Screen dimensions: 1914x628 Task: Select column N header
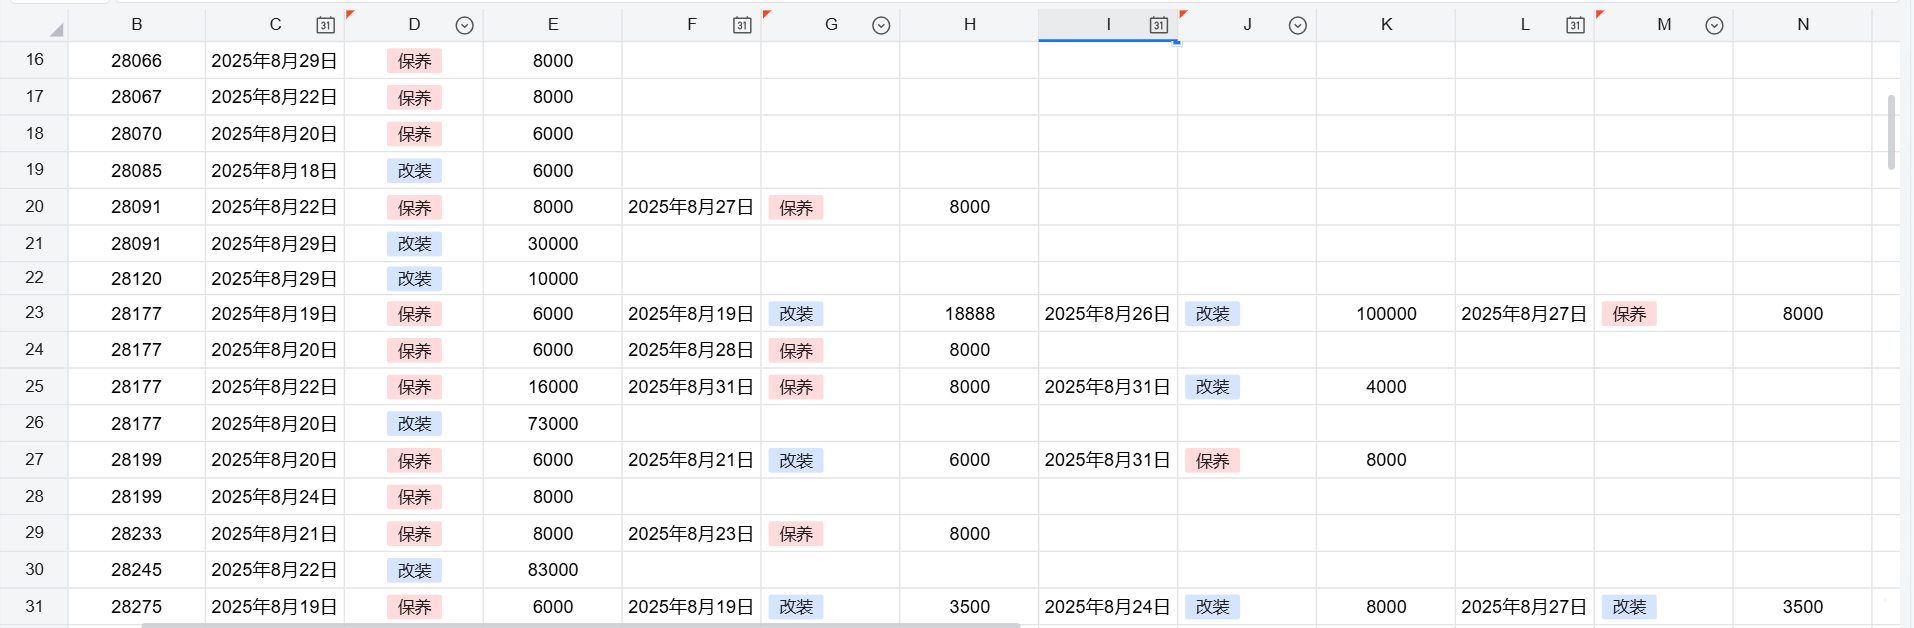(x=1802, y=24)
